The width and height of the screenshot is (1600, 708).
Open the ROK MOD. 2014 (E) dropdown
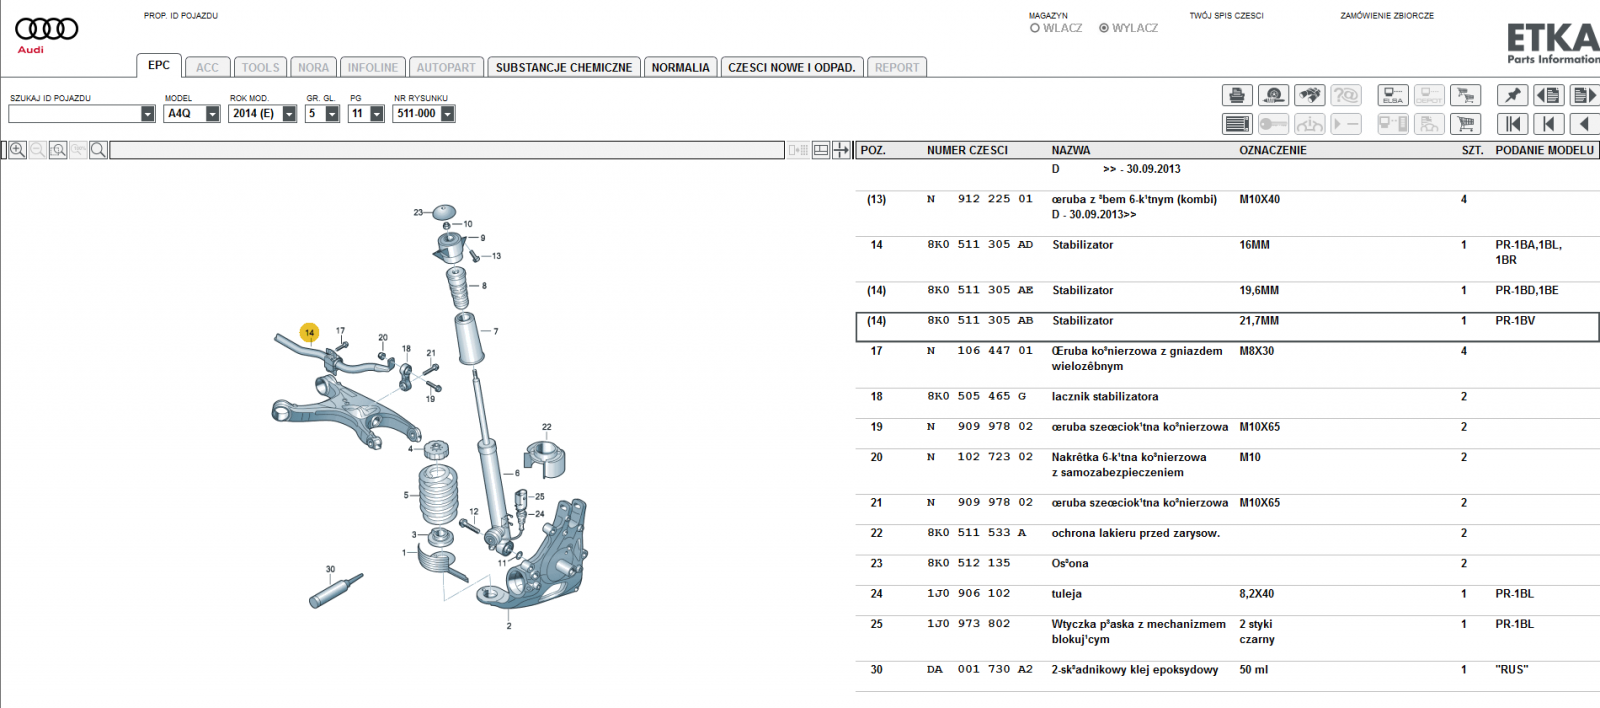pos(289,114)
